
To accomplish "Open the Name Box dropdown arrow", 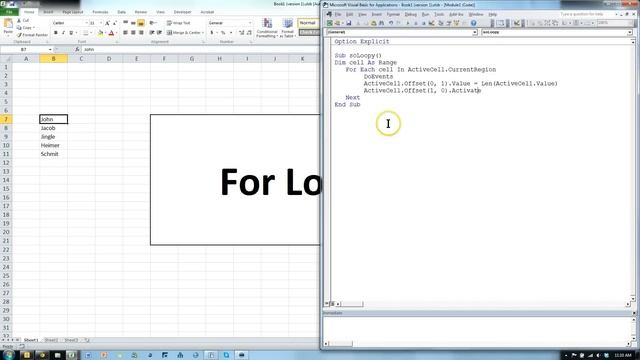I will 50,49.
